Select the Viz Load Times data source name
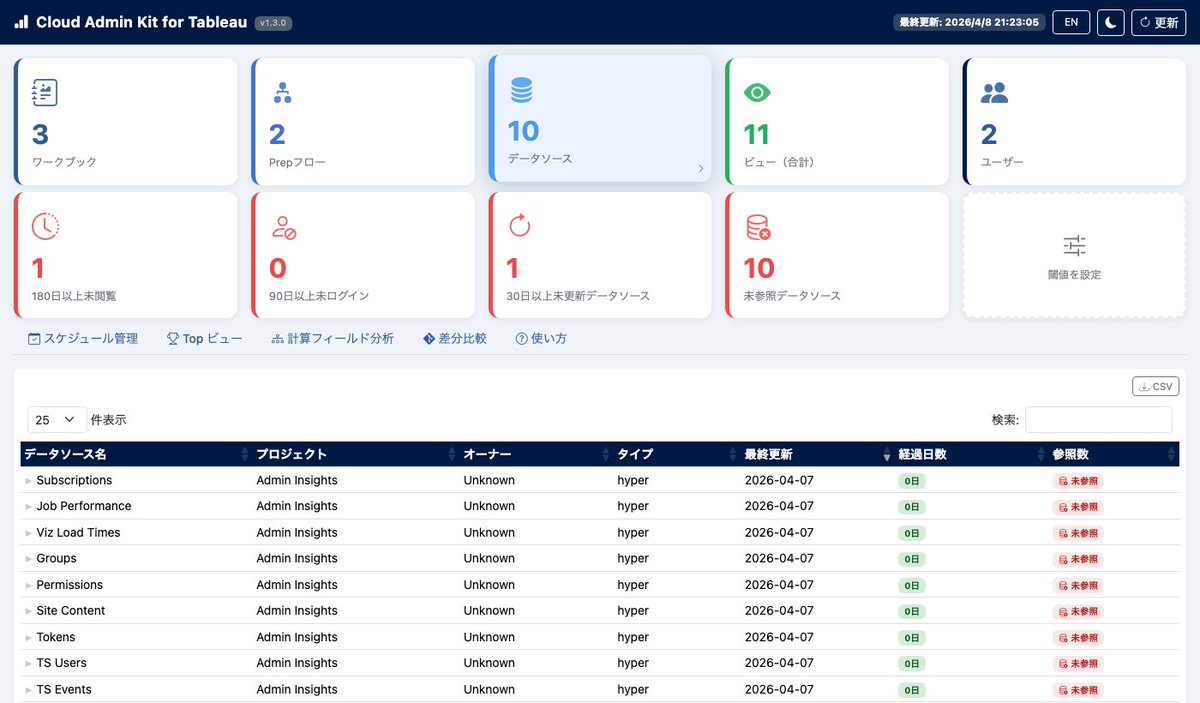Viewport: 1200px width, 703px height. (78, 533)
